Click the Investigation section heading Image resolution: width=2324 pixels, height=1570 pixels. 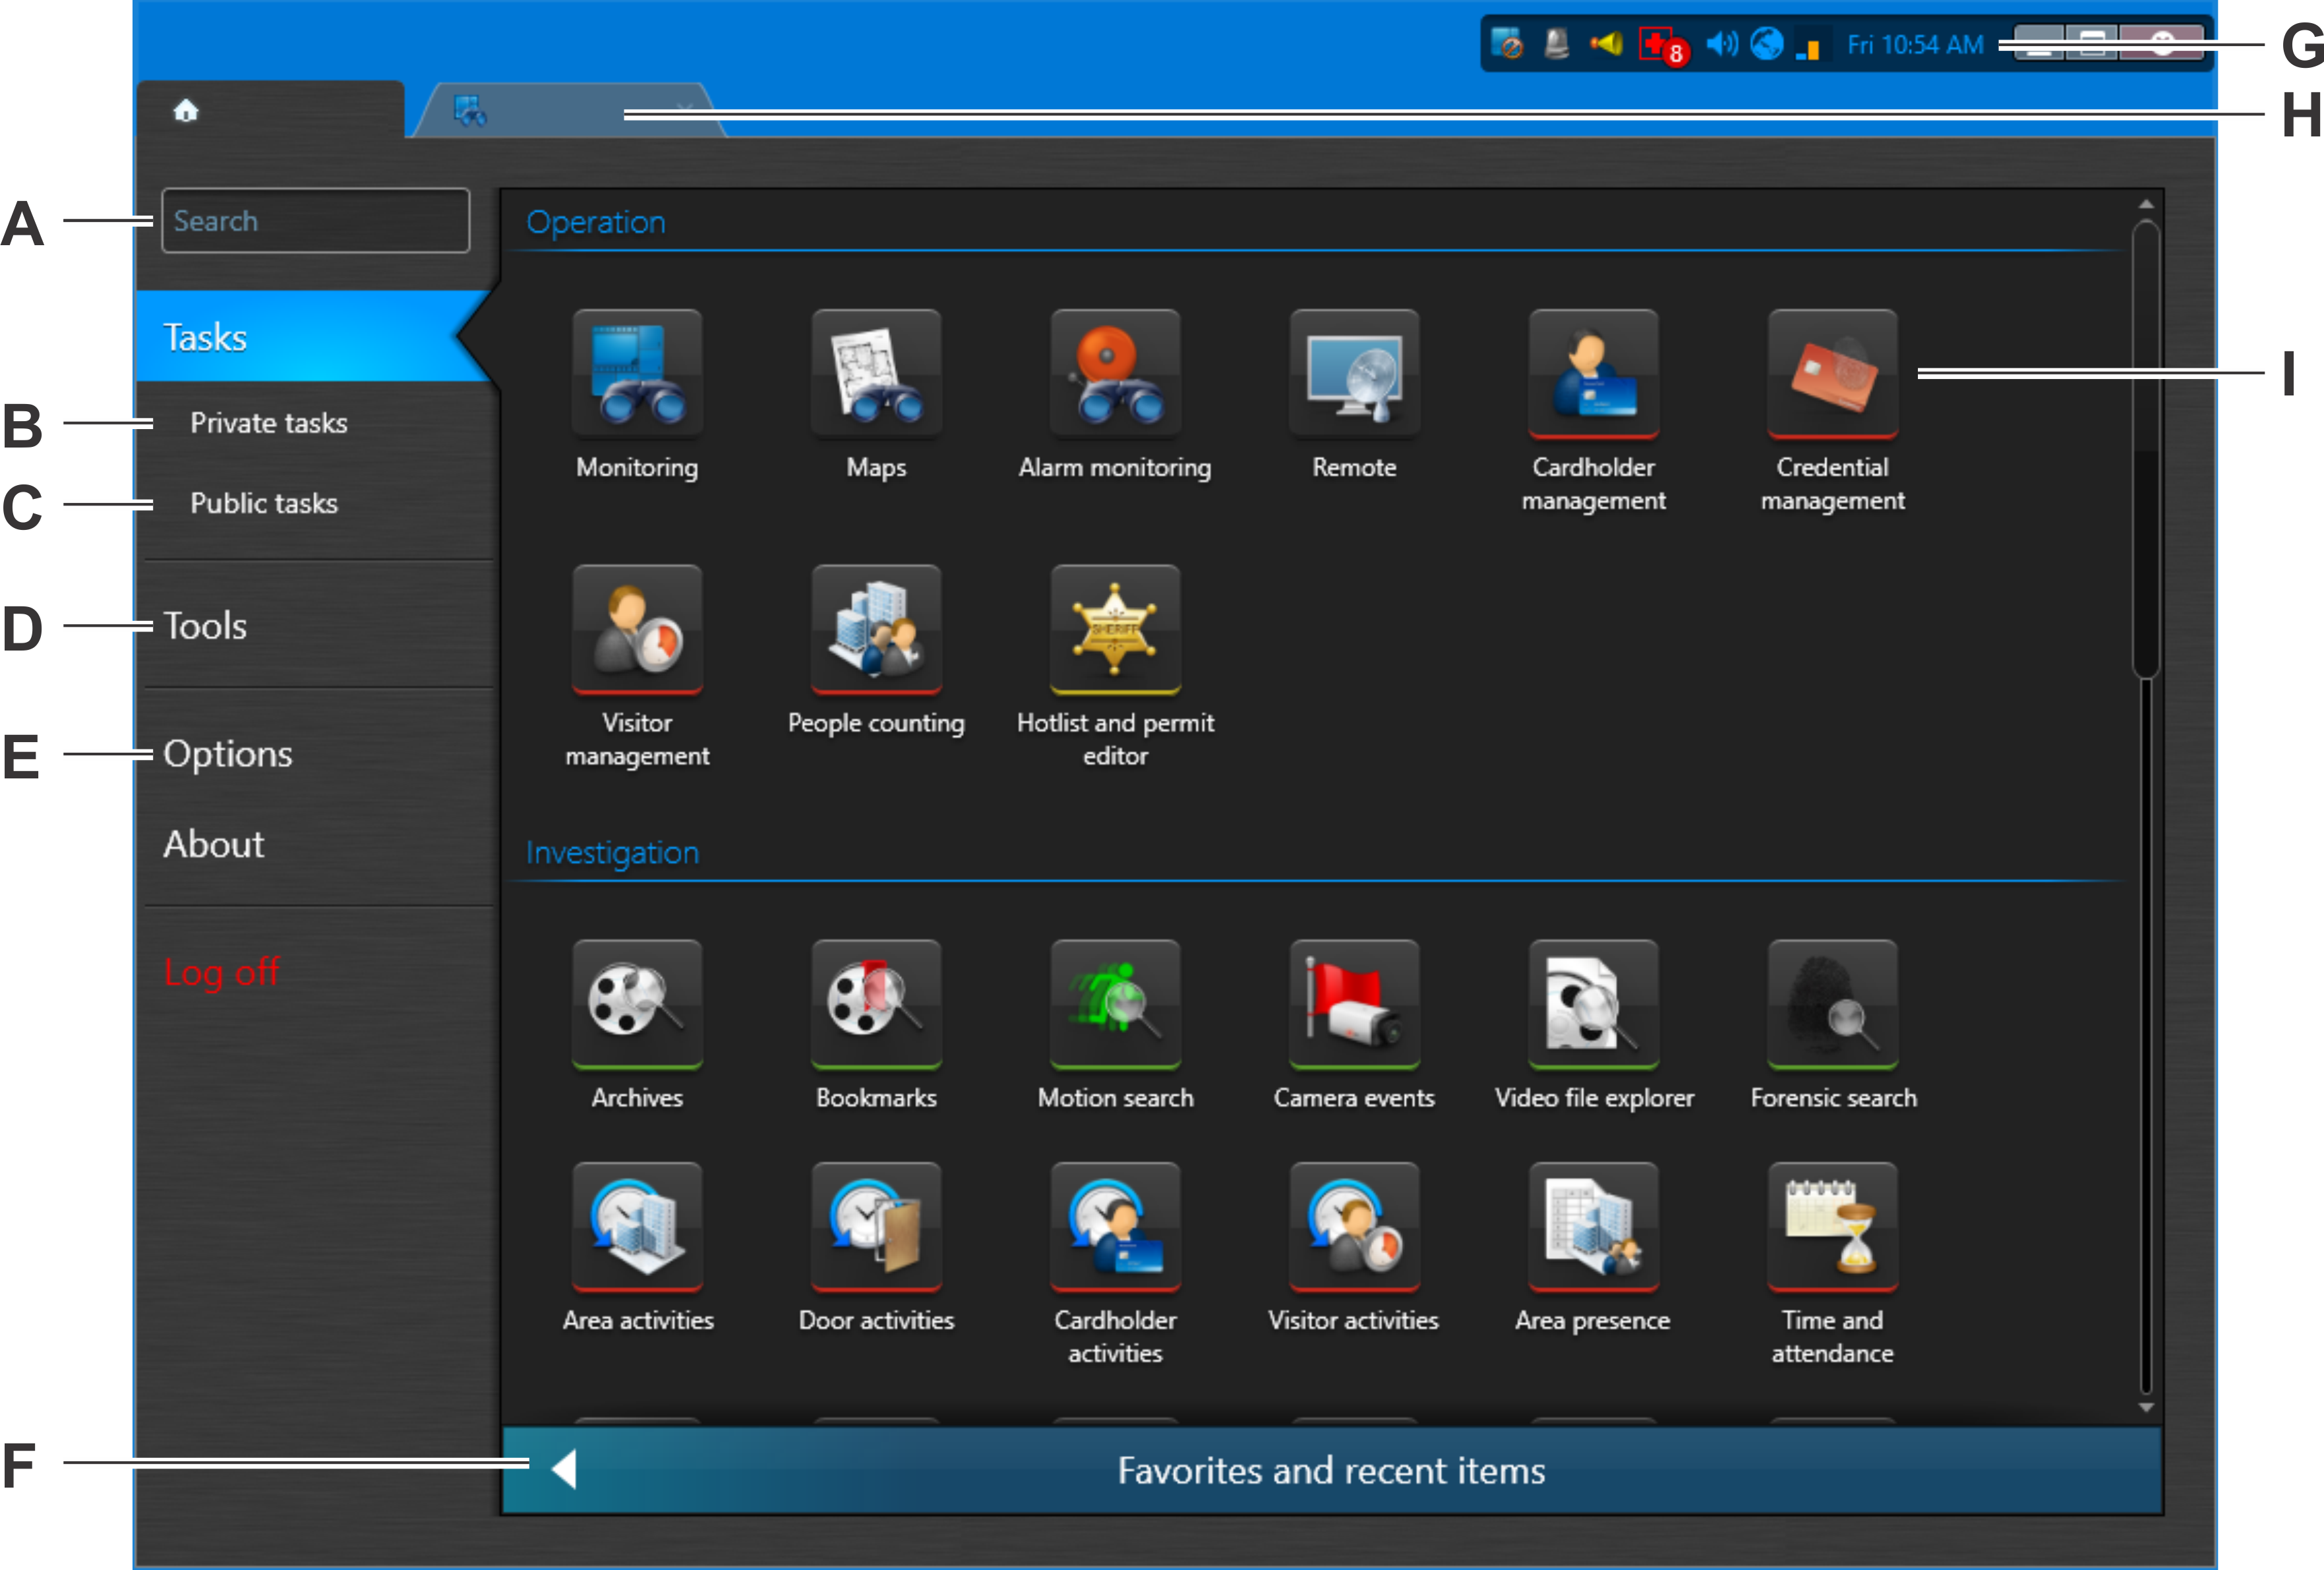tap(612, 853)
